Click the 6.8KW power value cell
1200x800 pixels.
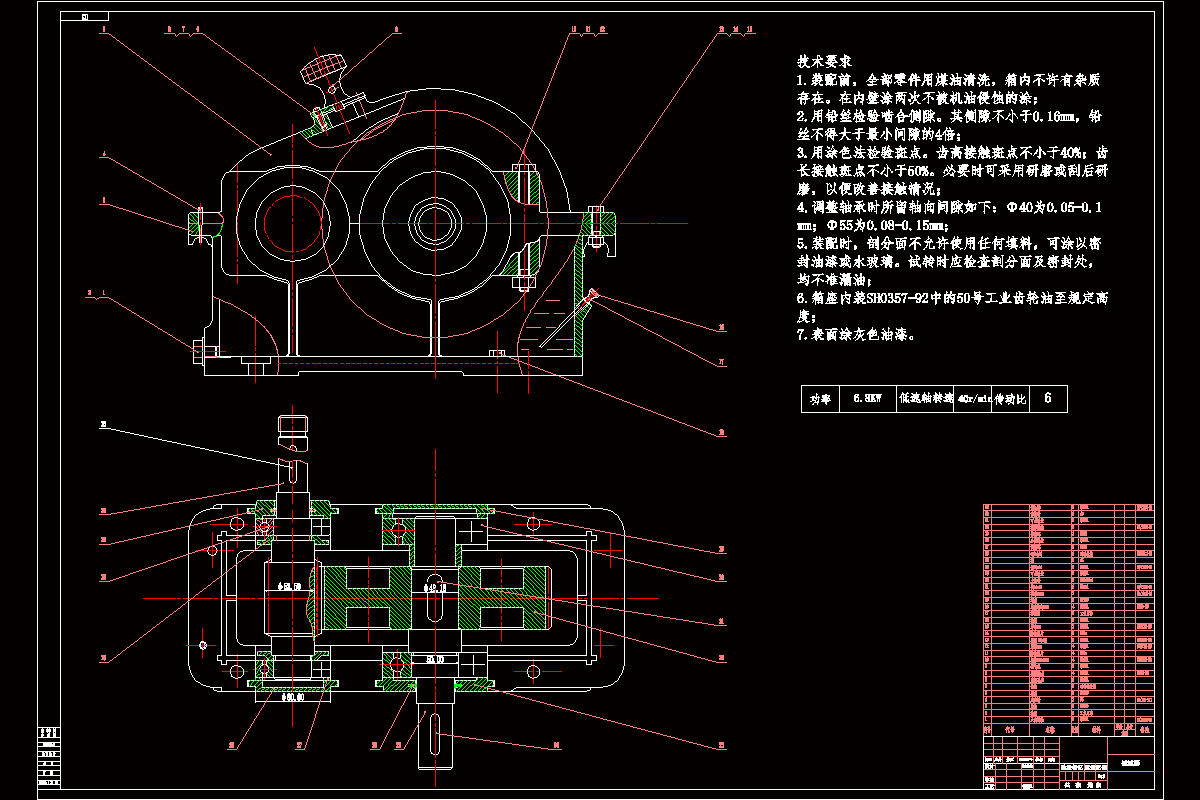click(x=868, y=399)
